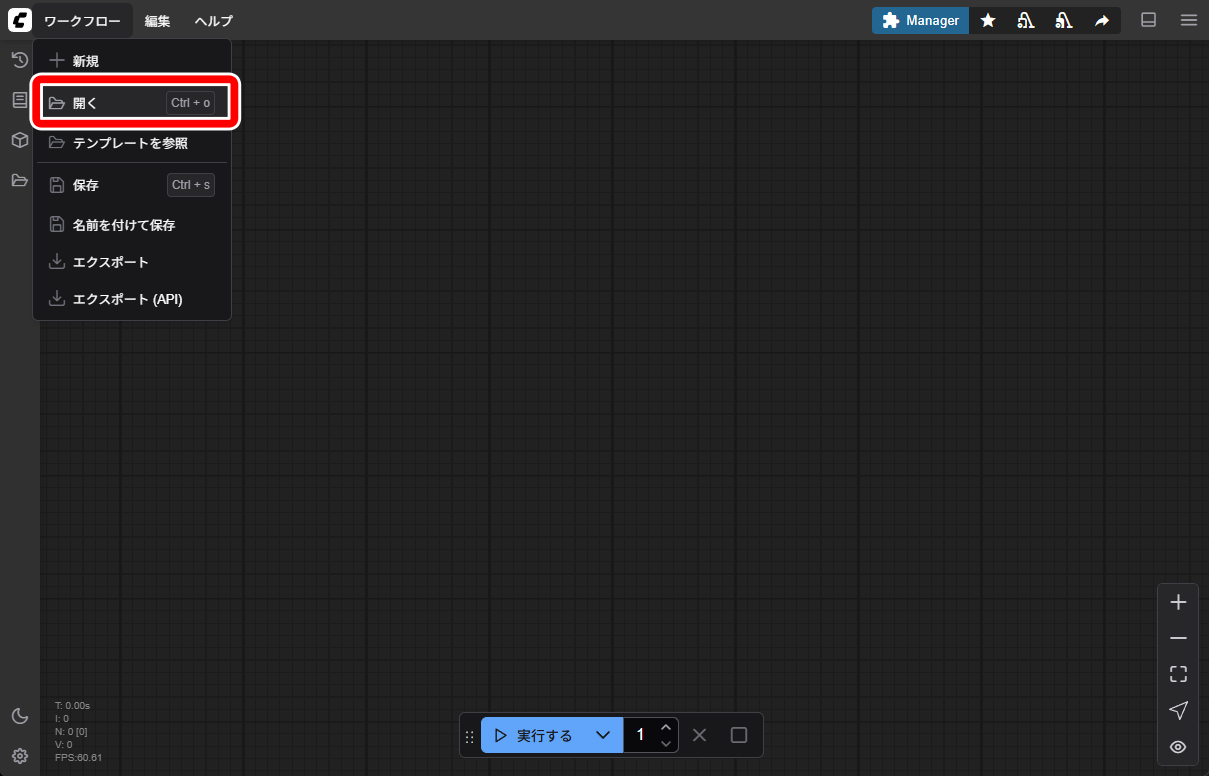Open the workflows folder sidebar icon
This screenshot has width=1209, height=776.
19,180
